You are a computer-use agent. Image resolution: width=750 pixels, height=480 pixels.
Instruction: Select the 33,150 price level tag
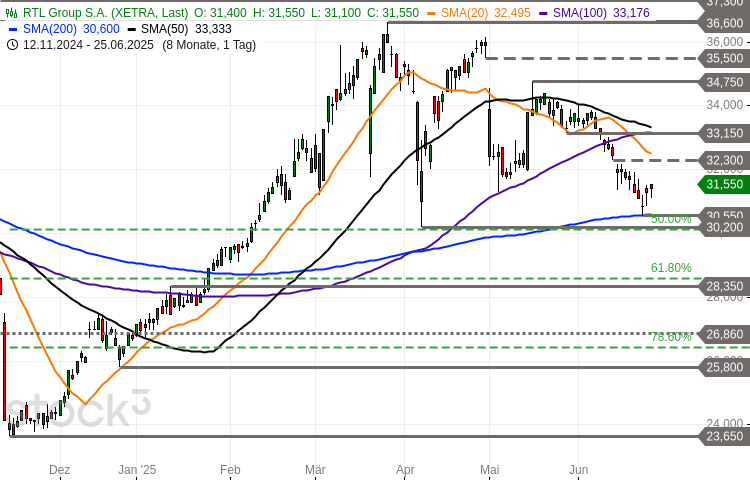[724, 133]
